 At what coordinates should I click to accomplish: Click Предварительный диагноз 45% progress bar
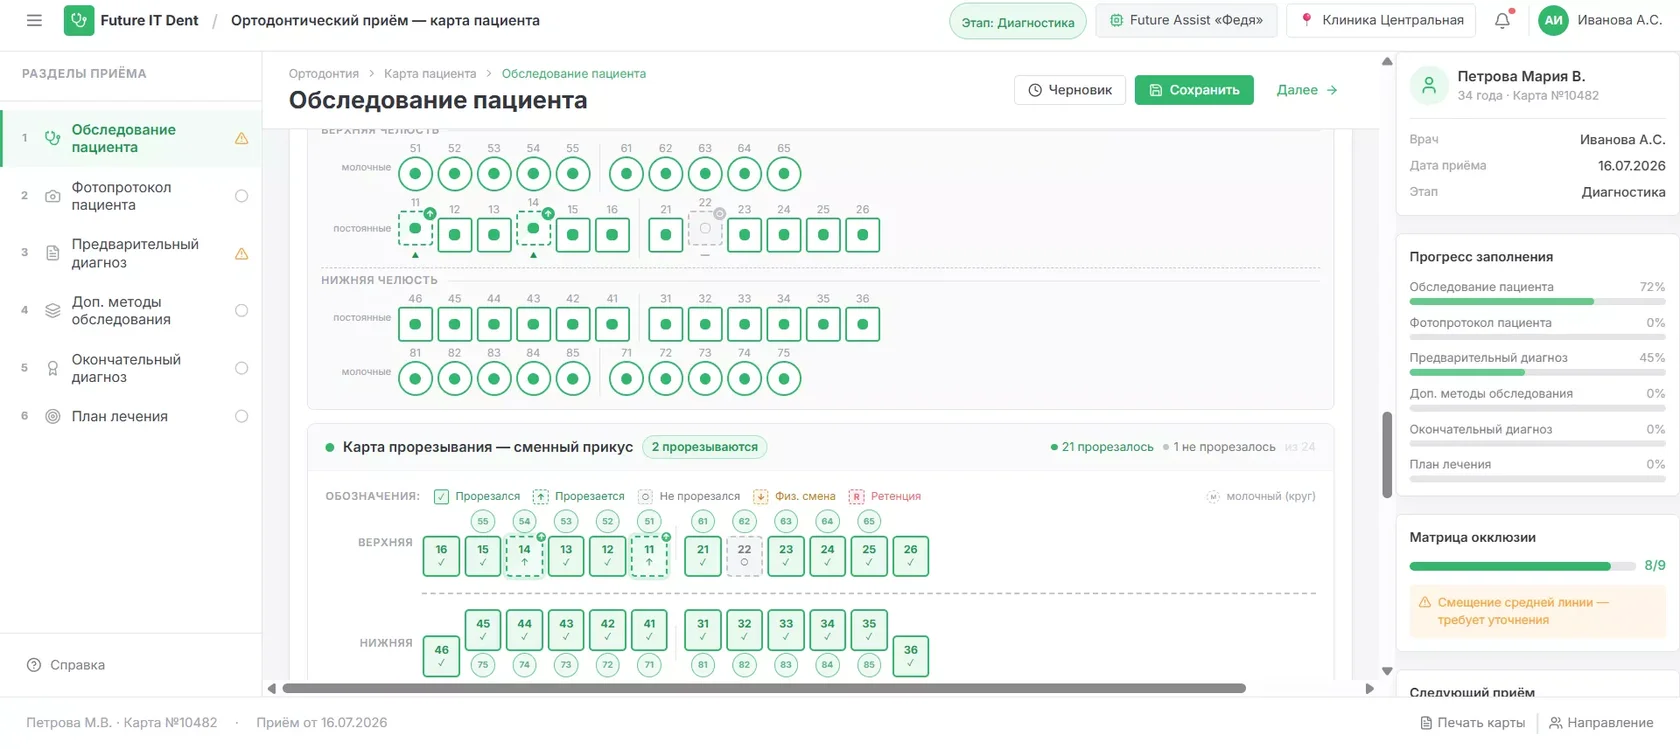1537,372
